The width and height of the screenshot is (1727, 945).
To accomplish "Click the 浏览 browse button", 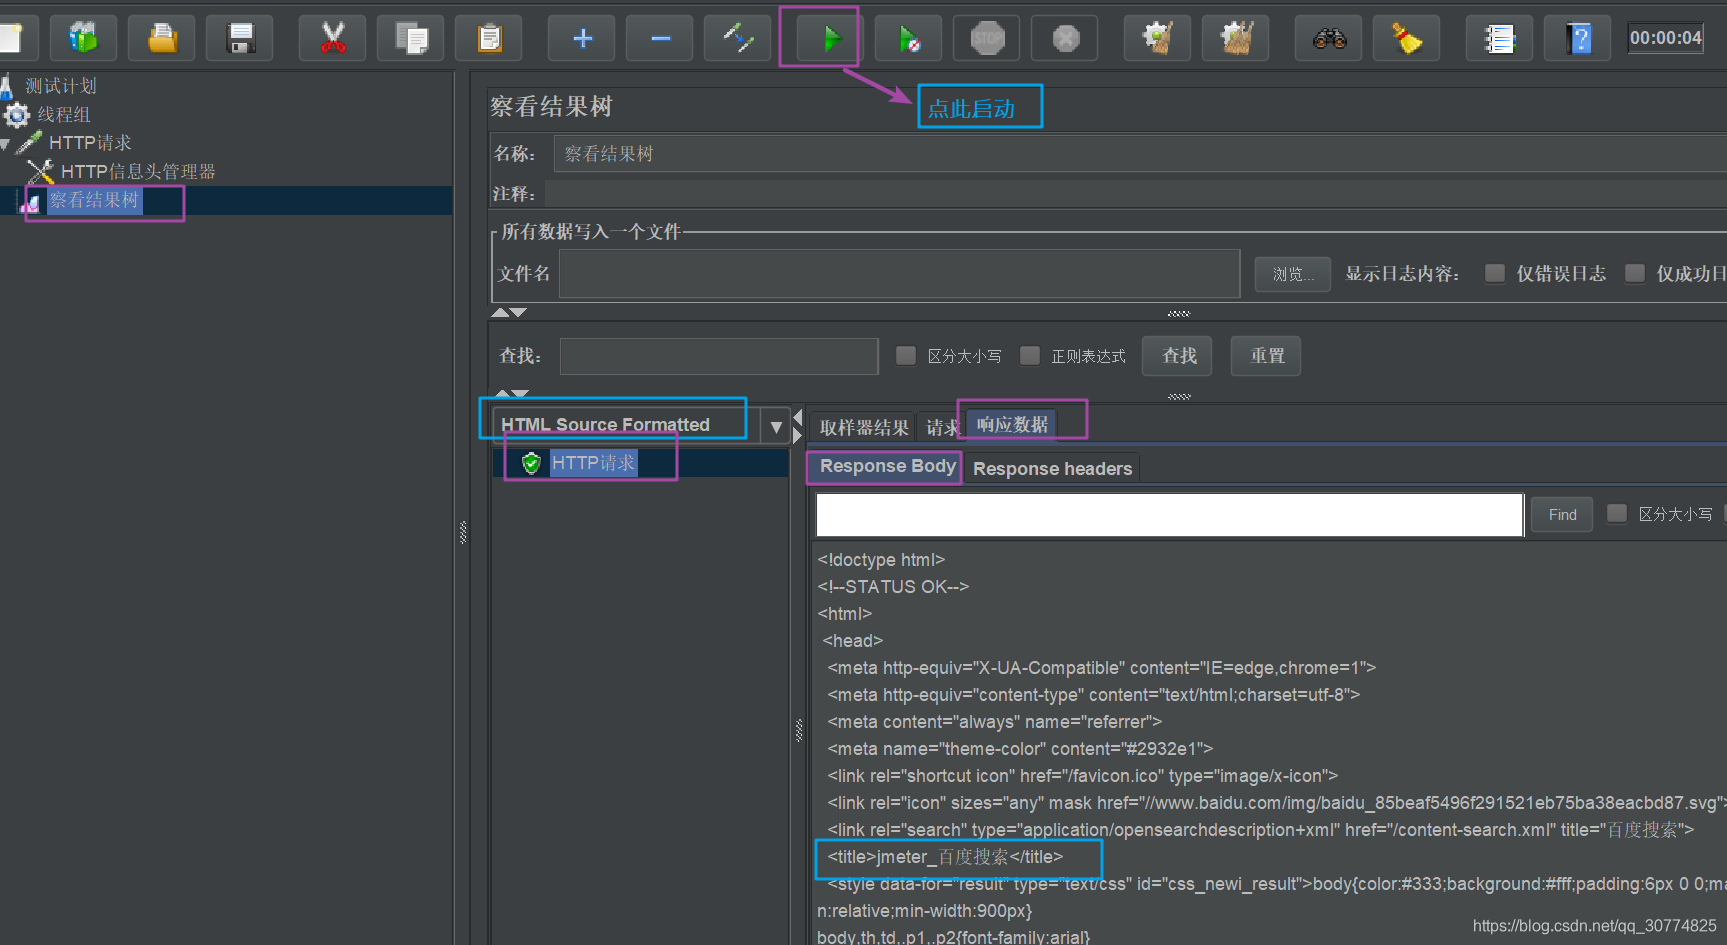I will coord(1293,274).
